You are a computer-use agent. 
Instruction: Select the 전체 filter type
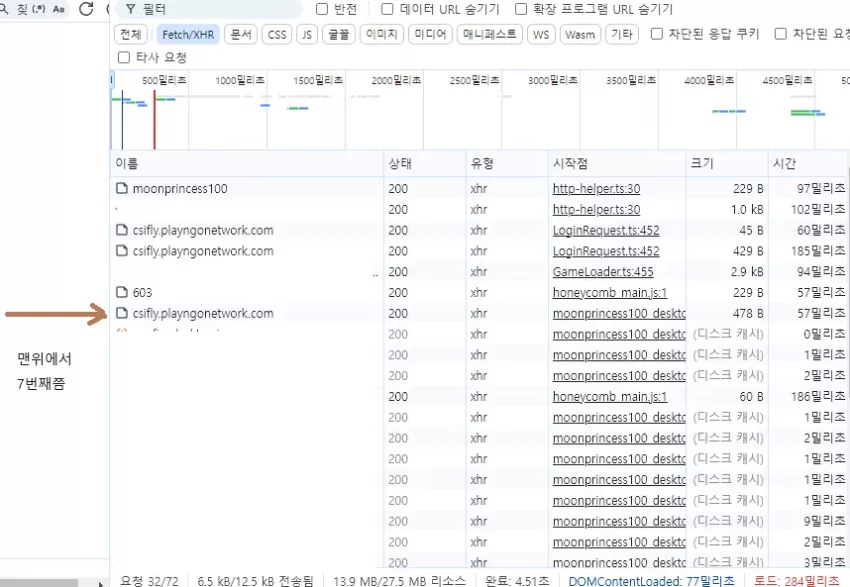coord(131,35)
